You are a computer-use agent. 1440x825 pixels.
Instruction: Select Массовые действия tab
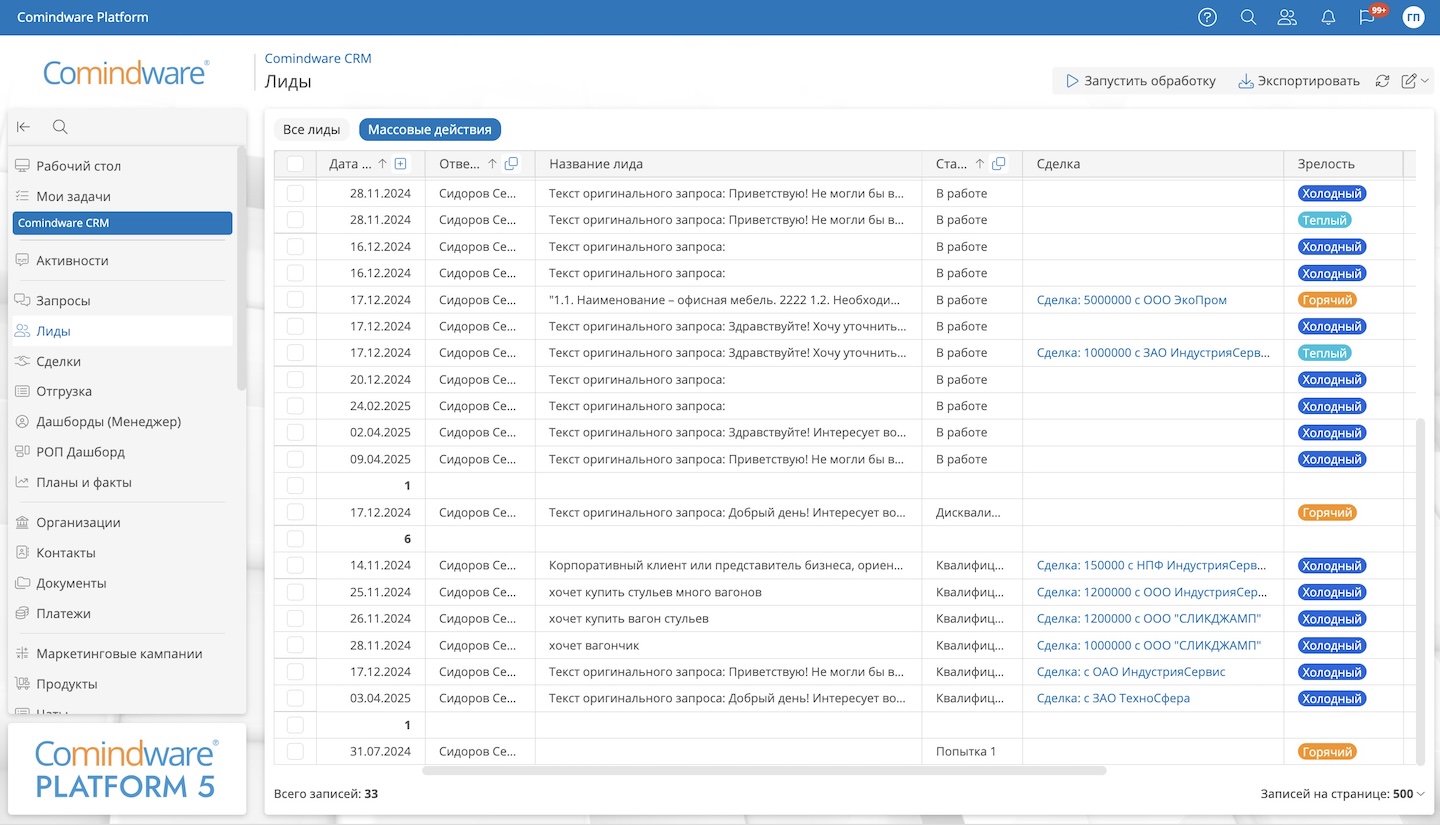(x=430, y=130)
